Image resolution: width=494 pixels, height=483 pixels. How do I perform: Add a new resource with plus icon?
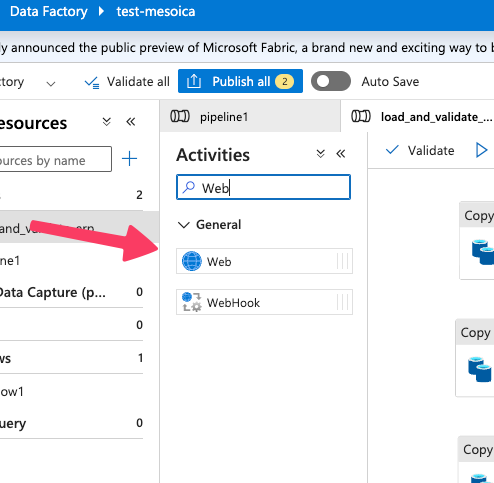click(129, 159)
